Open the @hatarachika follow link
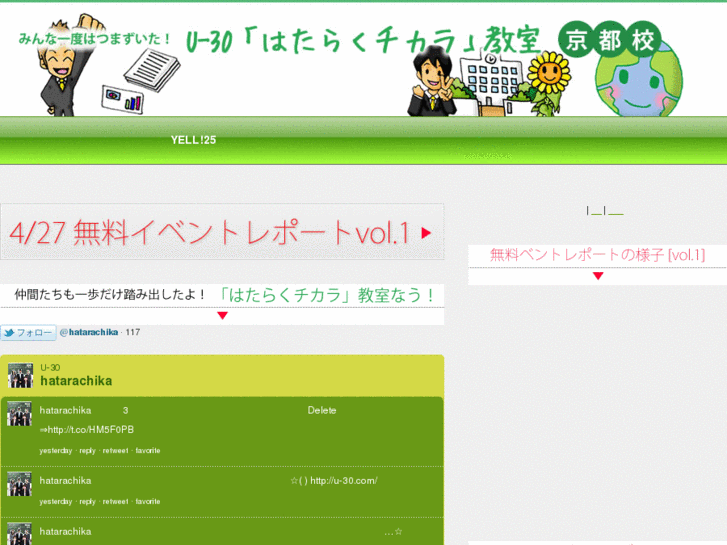727x545 pixels. point(89,332)
